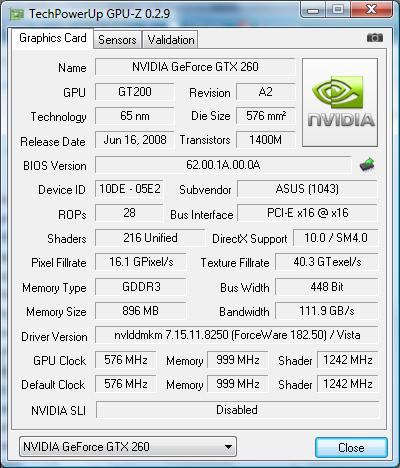Click the NVIDIA logo image

340,102
